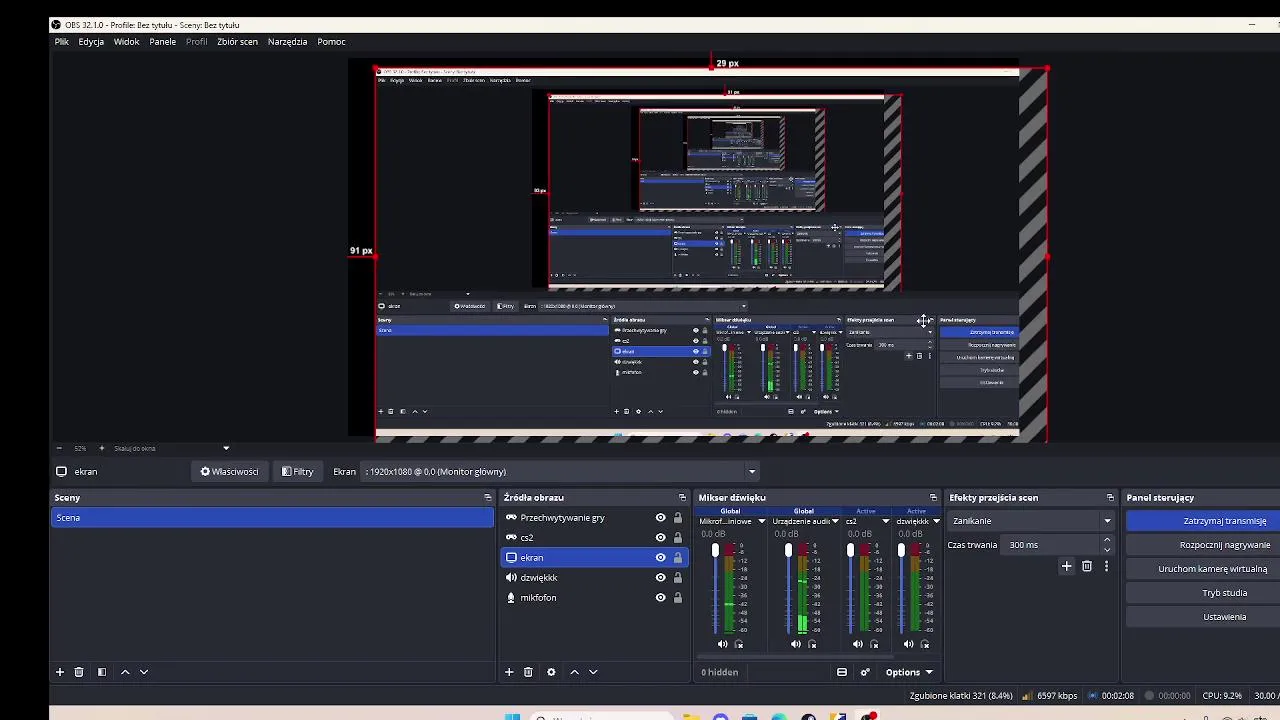Image resolution: width=1280 pixels, height=720 pixels.
Task: Zoom in preview with plus icon
Action: click(x=101, y=448)
